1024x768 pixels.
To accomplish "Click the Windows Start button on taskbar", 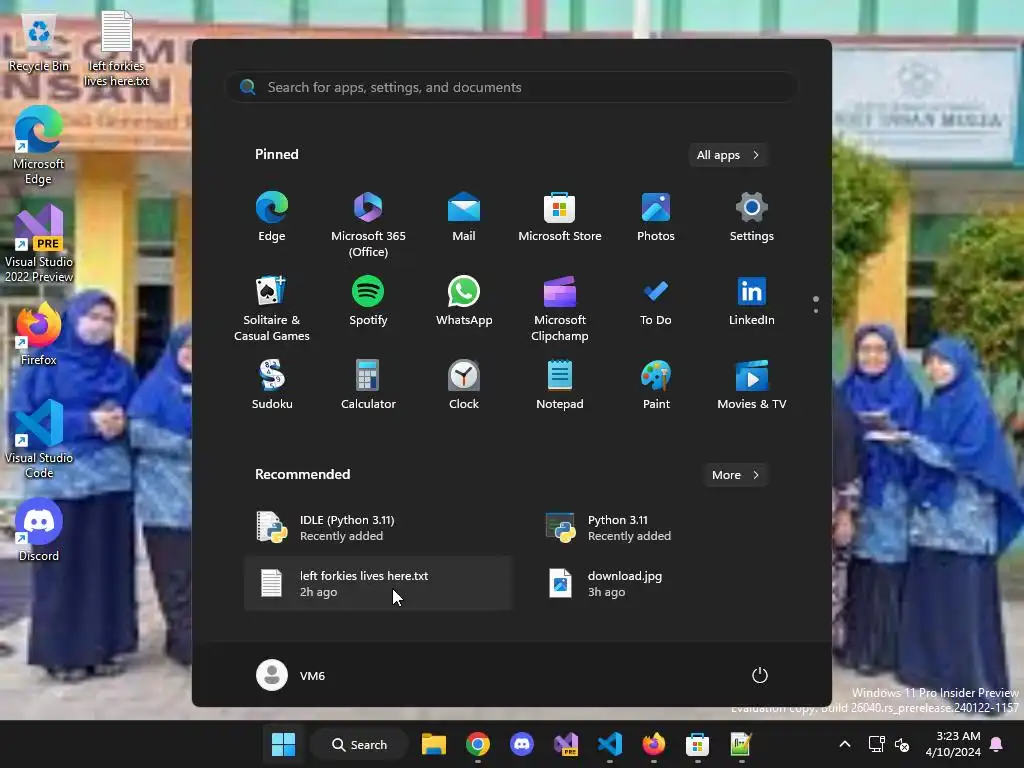I will (x=283, y=744).
